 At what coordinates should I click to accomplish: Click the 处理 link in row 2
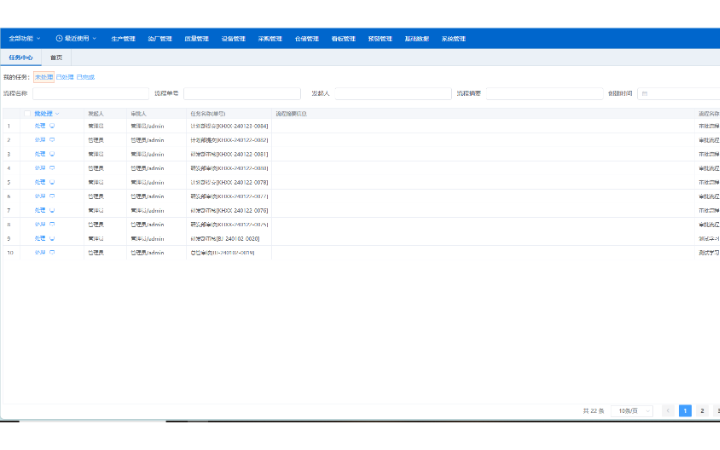(40, 140)
